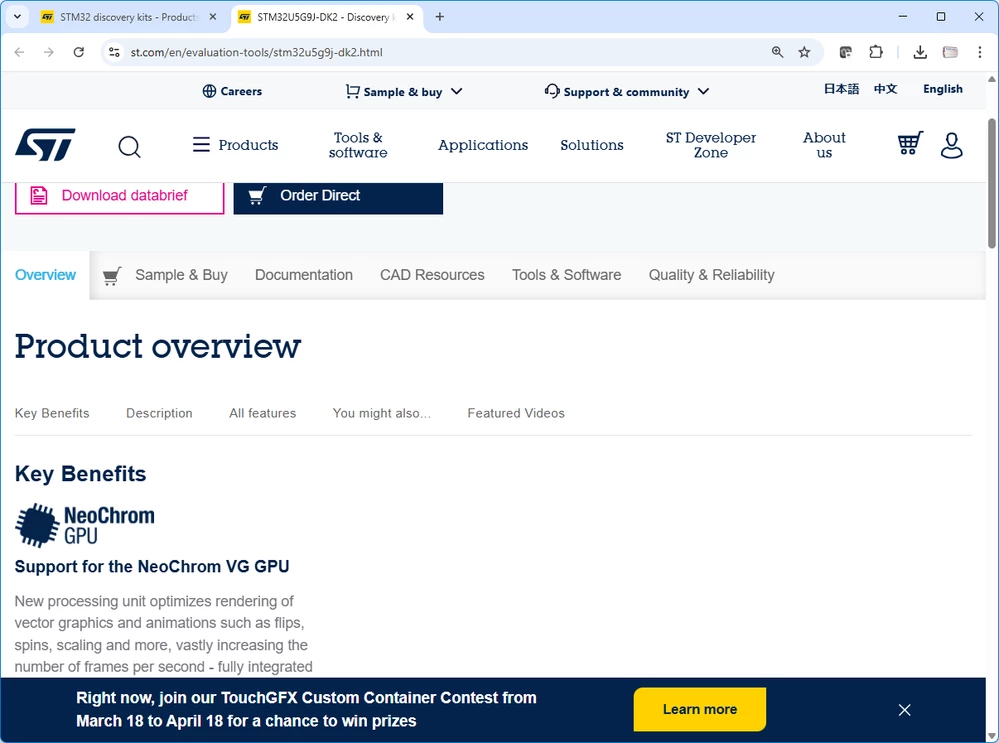Viewport: 999px width, 743px height.
Task: Open the shopping cart icon in header
Action: click(x=910, y=143)
